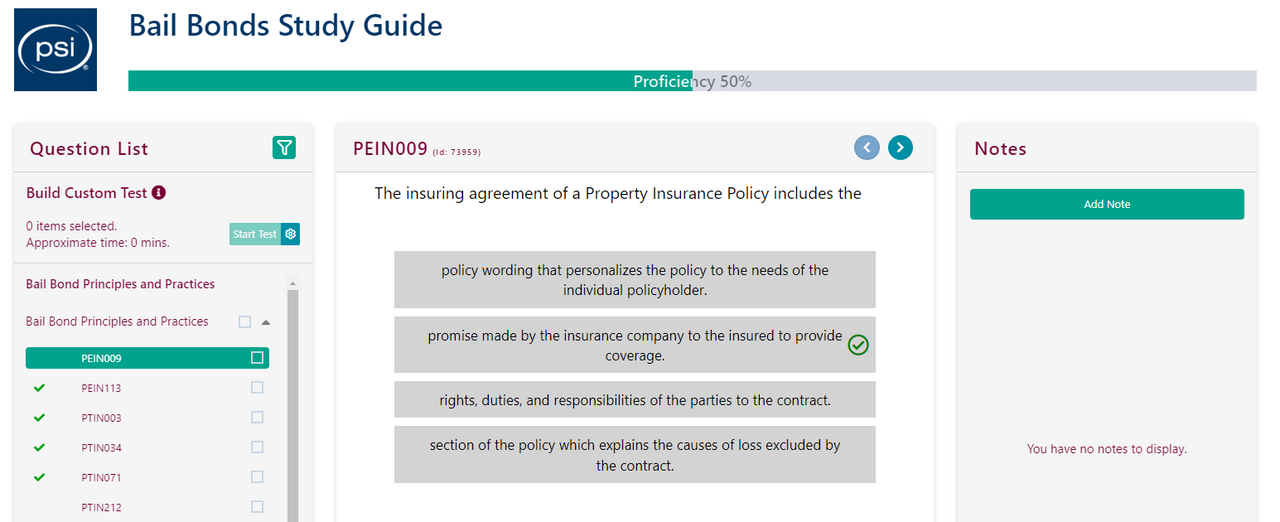The height and width of the screenshot is (522, 1280).
Task: Select all in Bail Bond Principles checkbox
Action: (x=245, y=322)
